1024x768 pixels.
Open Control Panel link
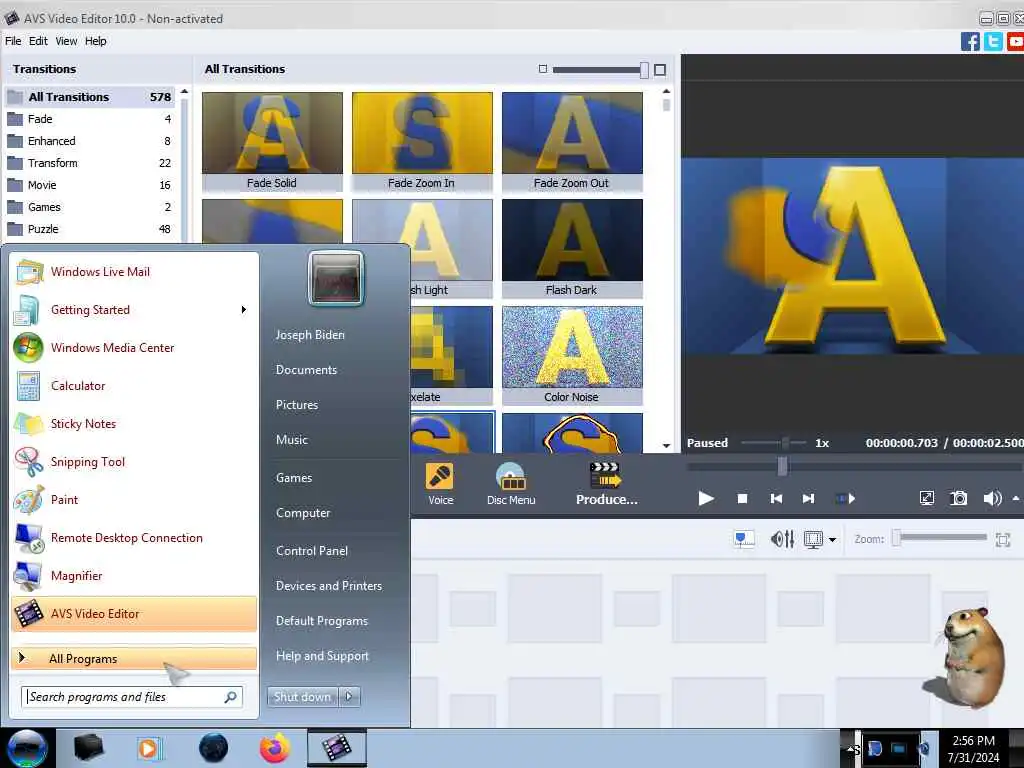click(312, 551)
